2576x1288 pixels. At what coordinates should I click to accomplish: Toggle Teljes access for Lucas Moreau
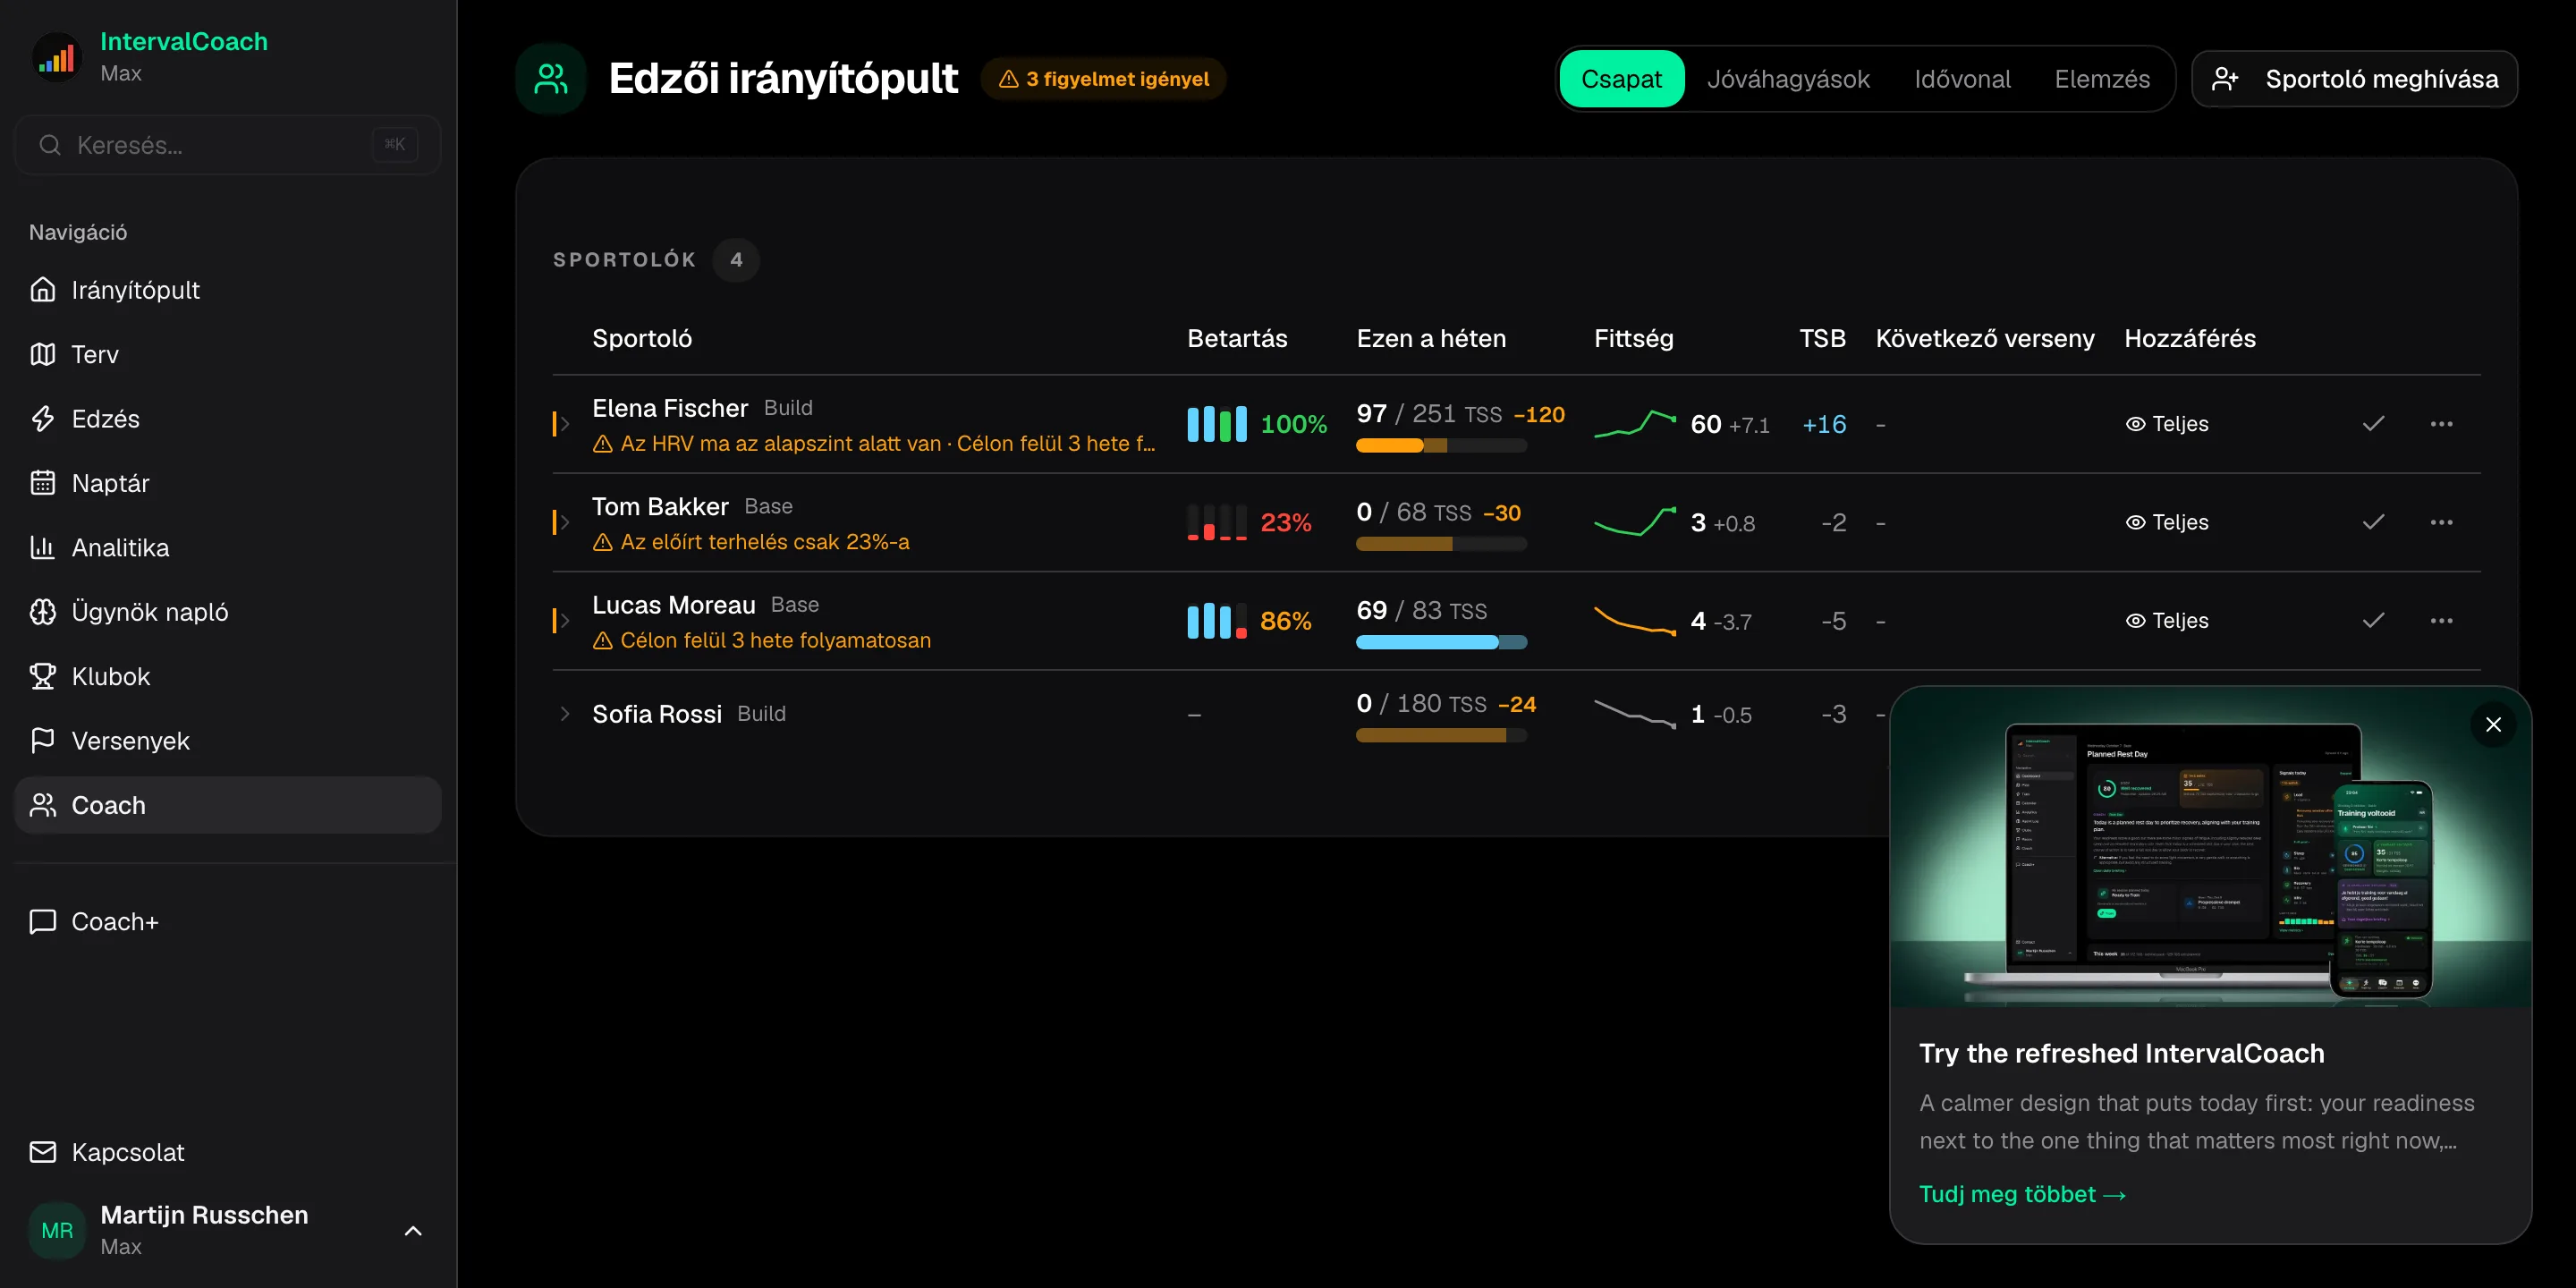[x=2166, y=620]
